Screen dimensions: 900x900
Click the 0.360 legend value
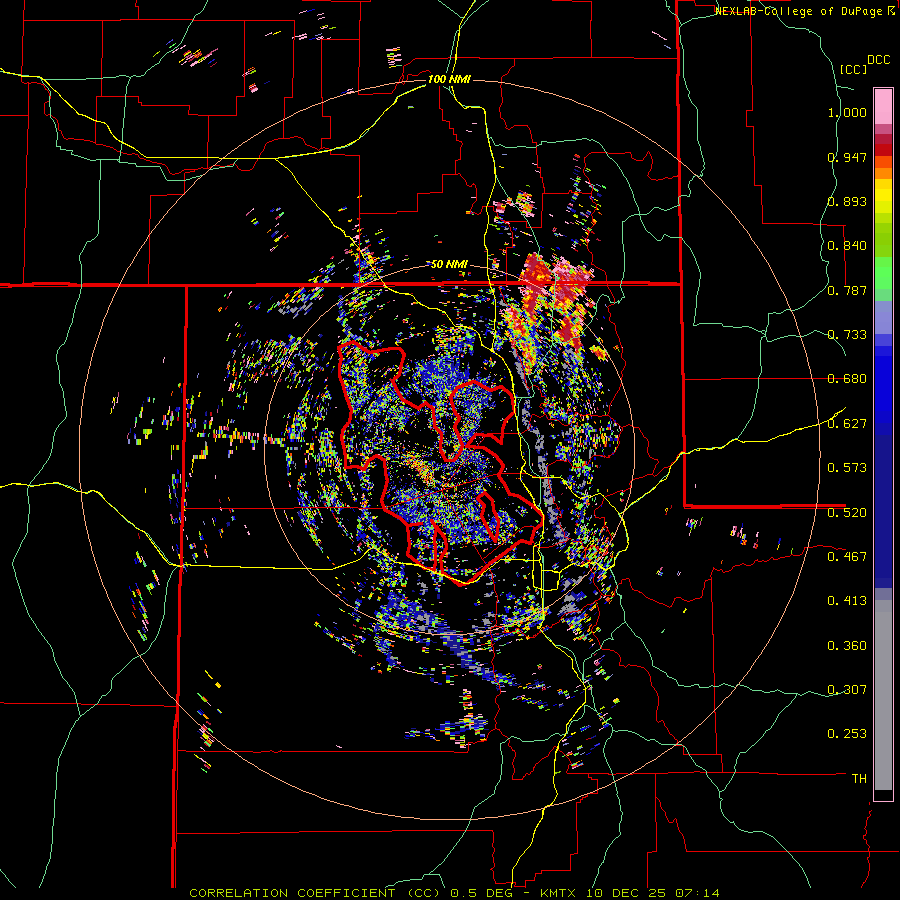[847, 646]
